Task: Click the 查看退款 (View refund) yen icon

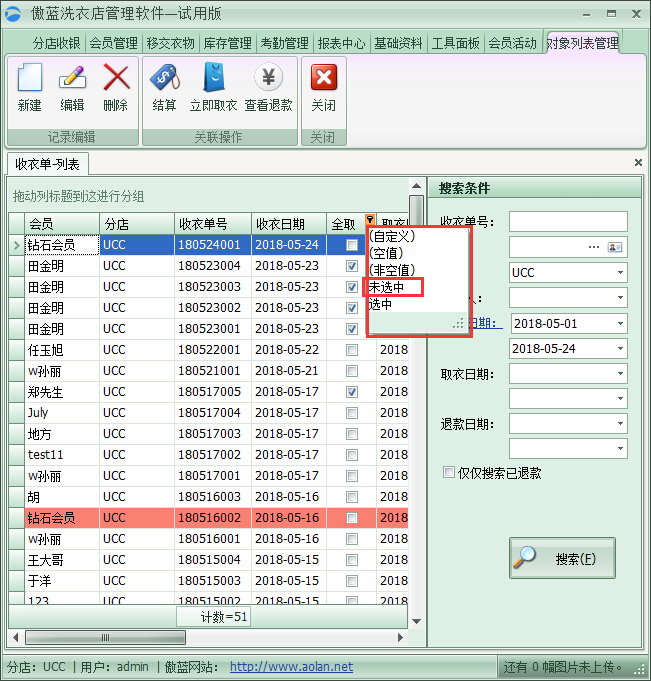Action: pos(268,79)
